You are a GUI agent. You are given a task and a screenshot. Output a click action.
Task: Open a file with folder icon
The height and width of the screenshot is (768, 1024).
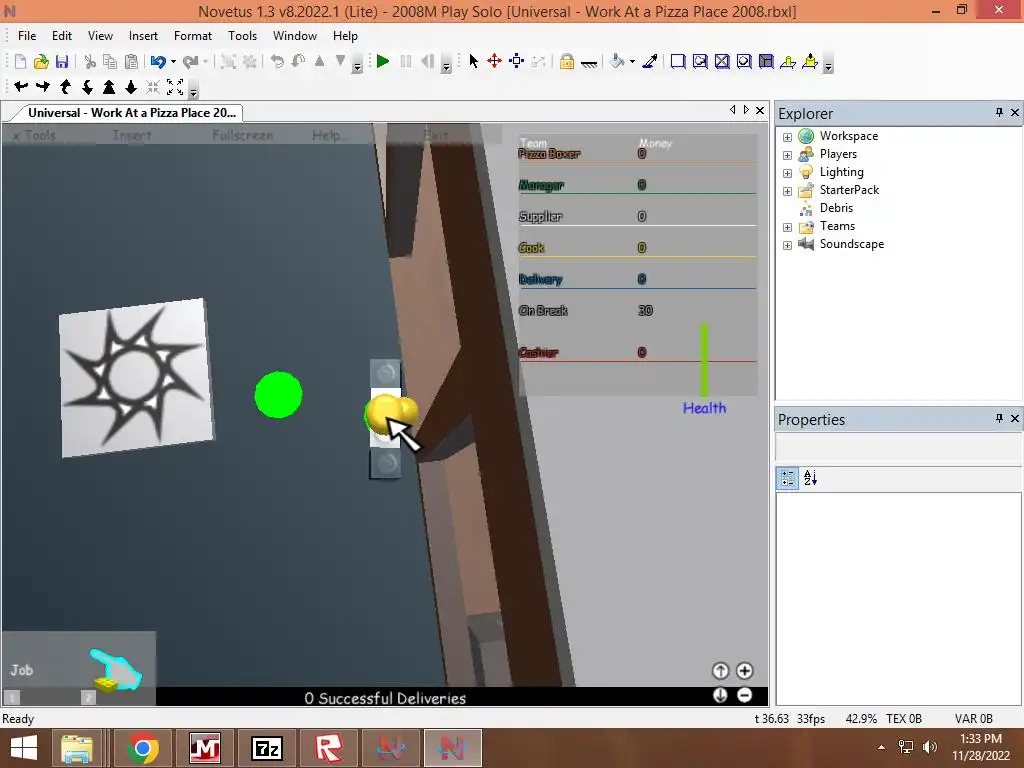(41, 61)
